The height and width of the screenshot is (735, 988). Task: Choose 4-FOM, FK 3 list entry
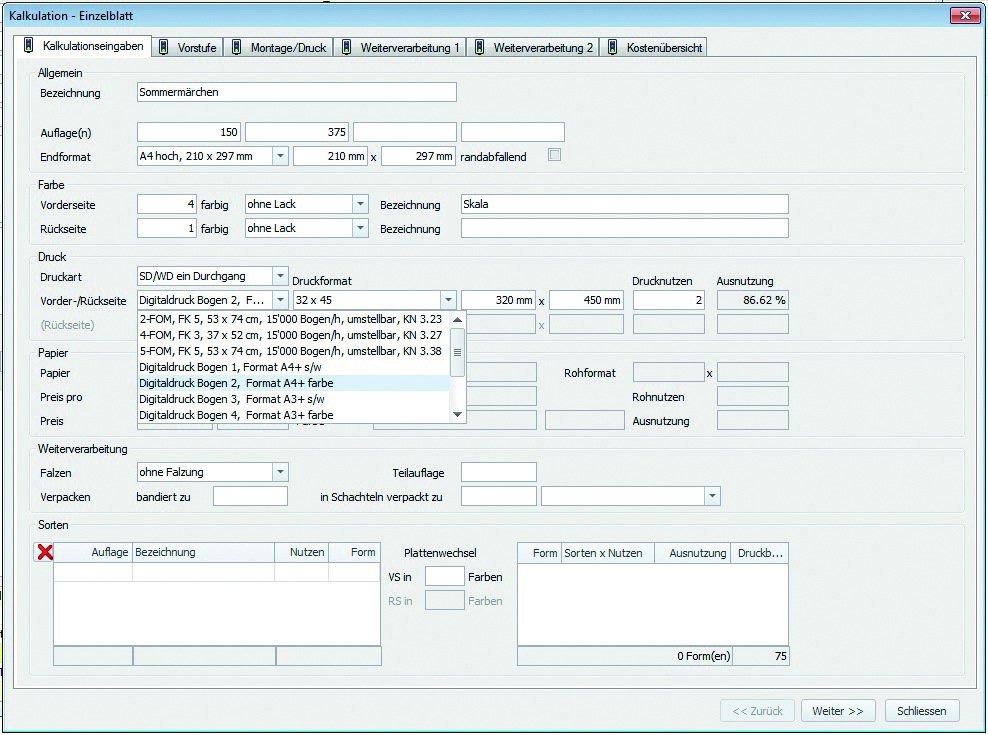click(x=290, y=335)
